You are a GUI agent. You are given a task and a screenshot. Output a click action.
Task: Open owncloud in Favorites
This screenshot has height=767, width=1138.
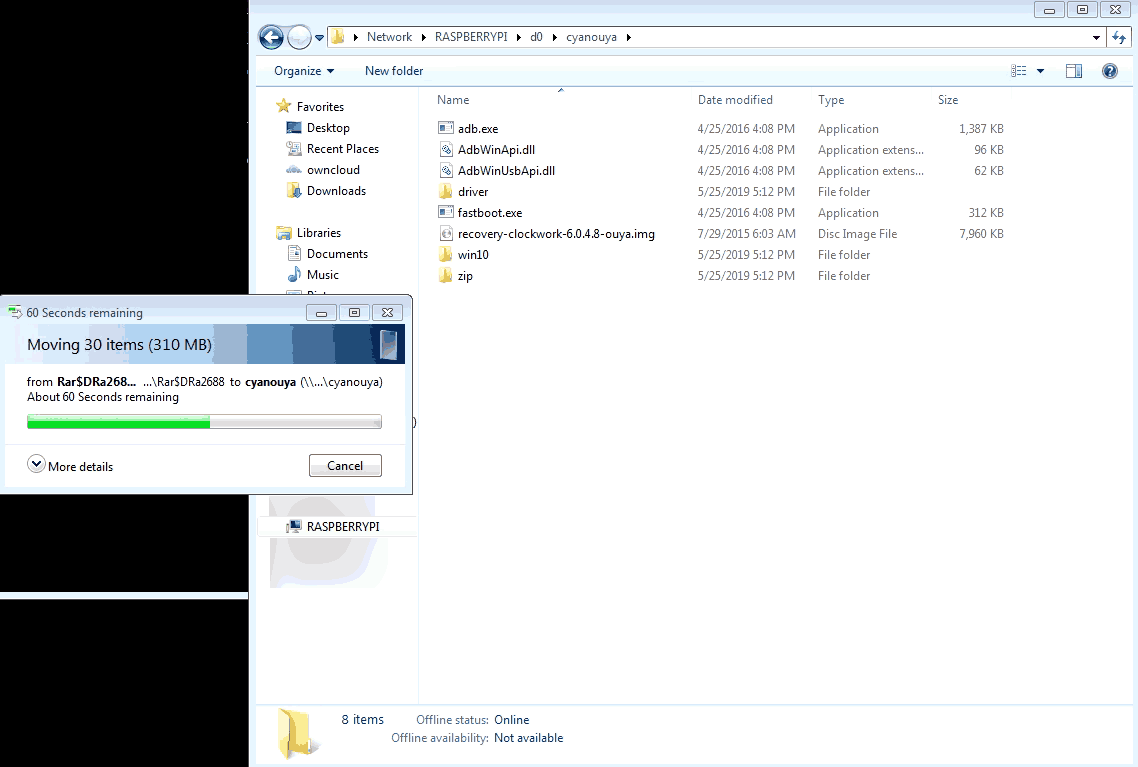tap(333, 170)
